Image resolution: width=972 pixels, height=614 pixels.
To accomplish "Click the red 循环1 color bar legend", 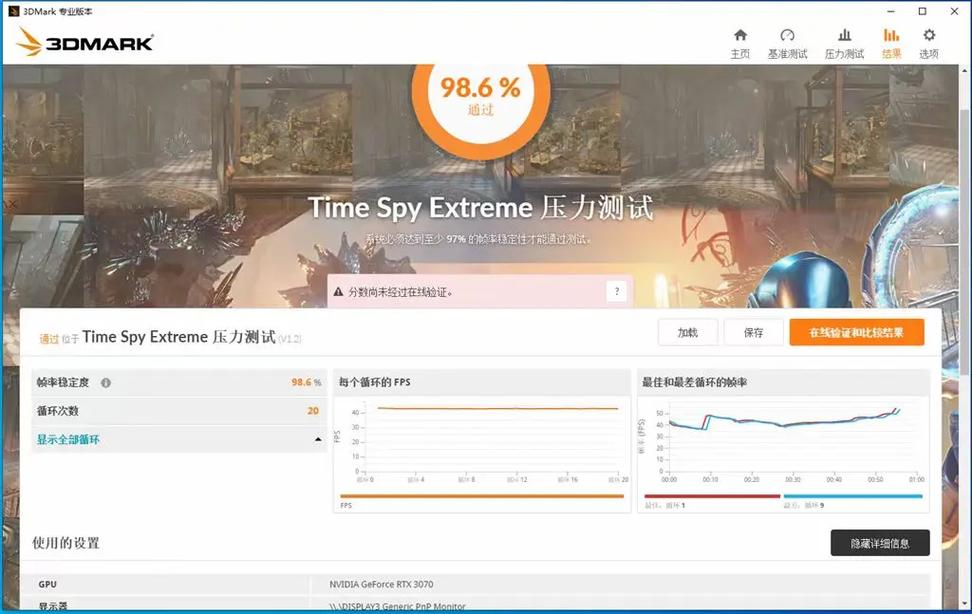I will tap(715, 493).
